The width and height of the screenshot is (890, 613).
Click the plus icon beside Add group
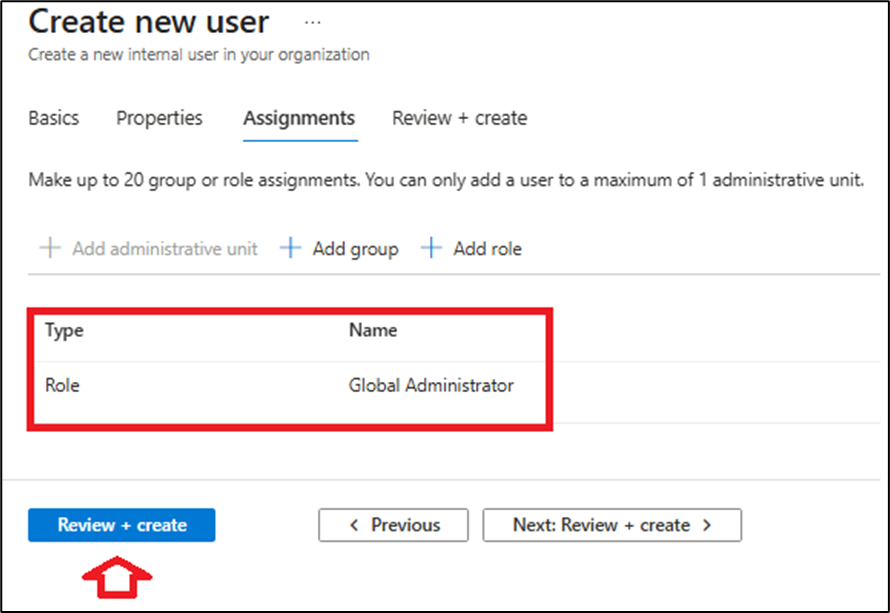coord(290,249)
